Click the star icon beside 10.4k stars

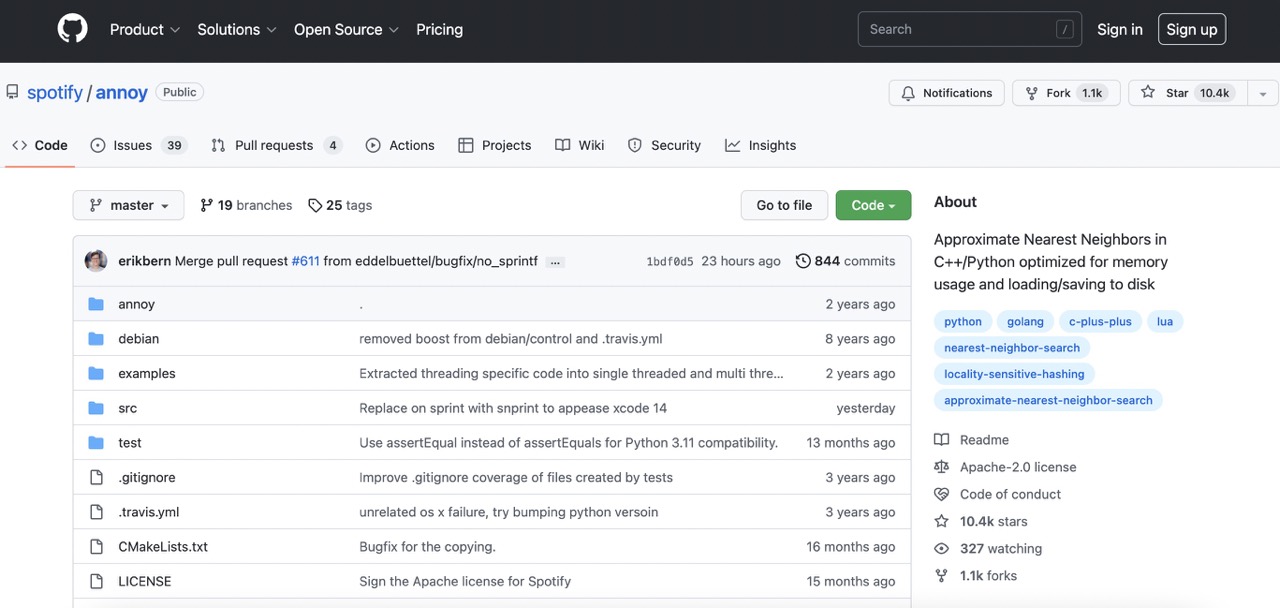[x=941, y=521]
